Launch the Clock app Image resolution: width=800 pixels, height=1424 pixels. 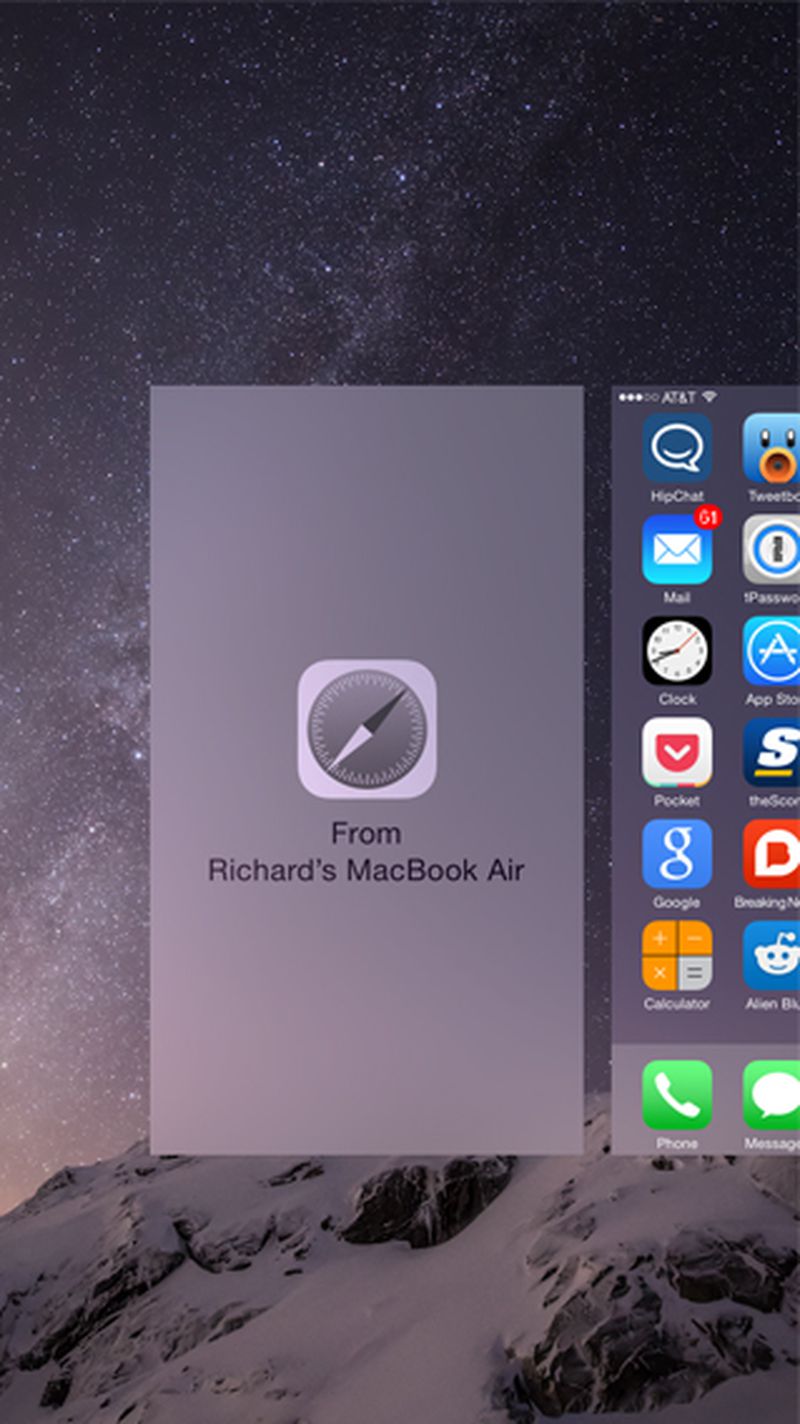[x=677, y=651]
